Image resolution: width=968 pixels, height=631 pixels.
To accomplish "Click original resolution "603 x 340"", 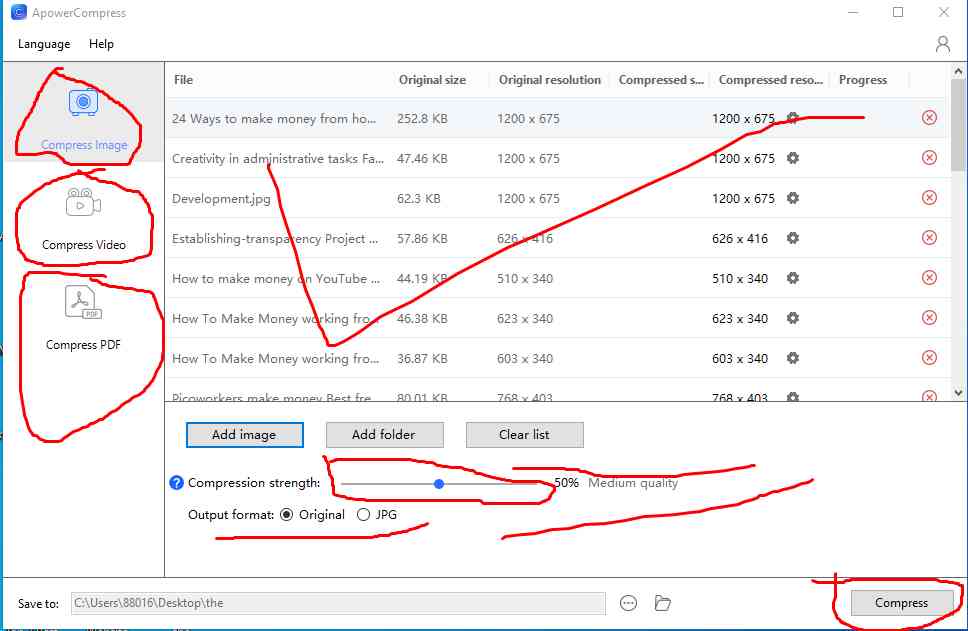I will [x=525, y=359].
